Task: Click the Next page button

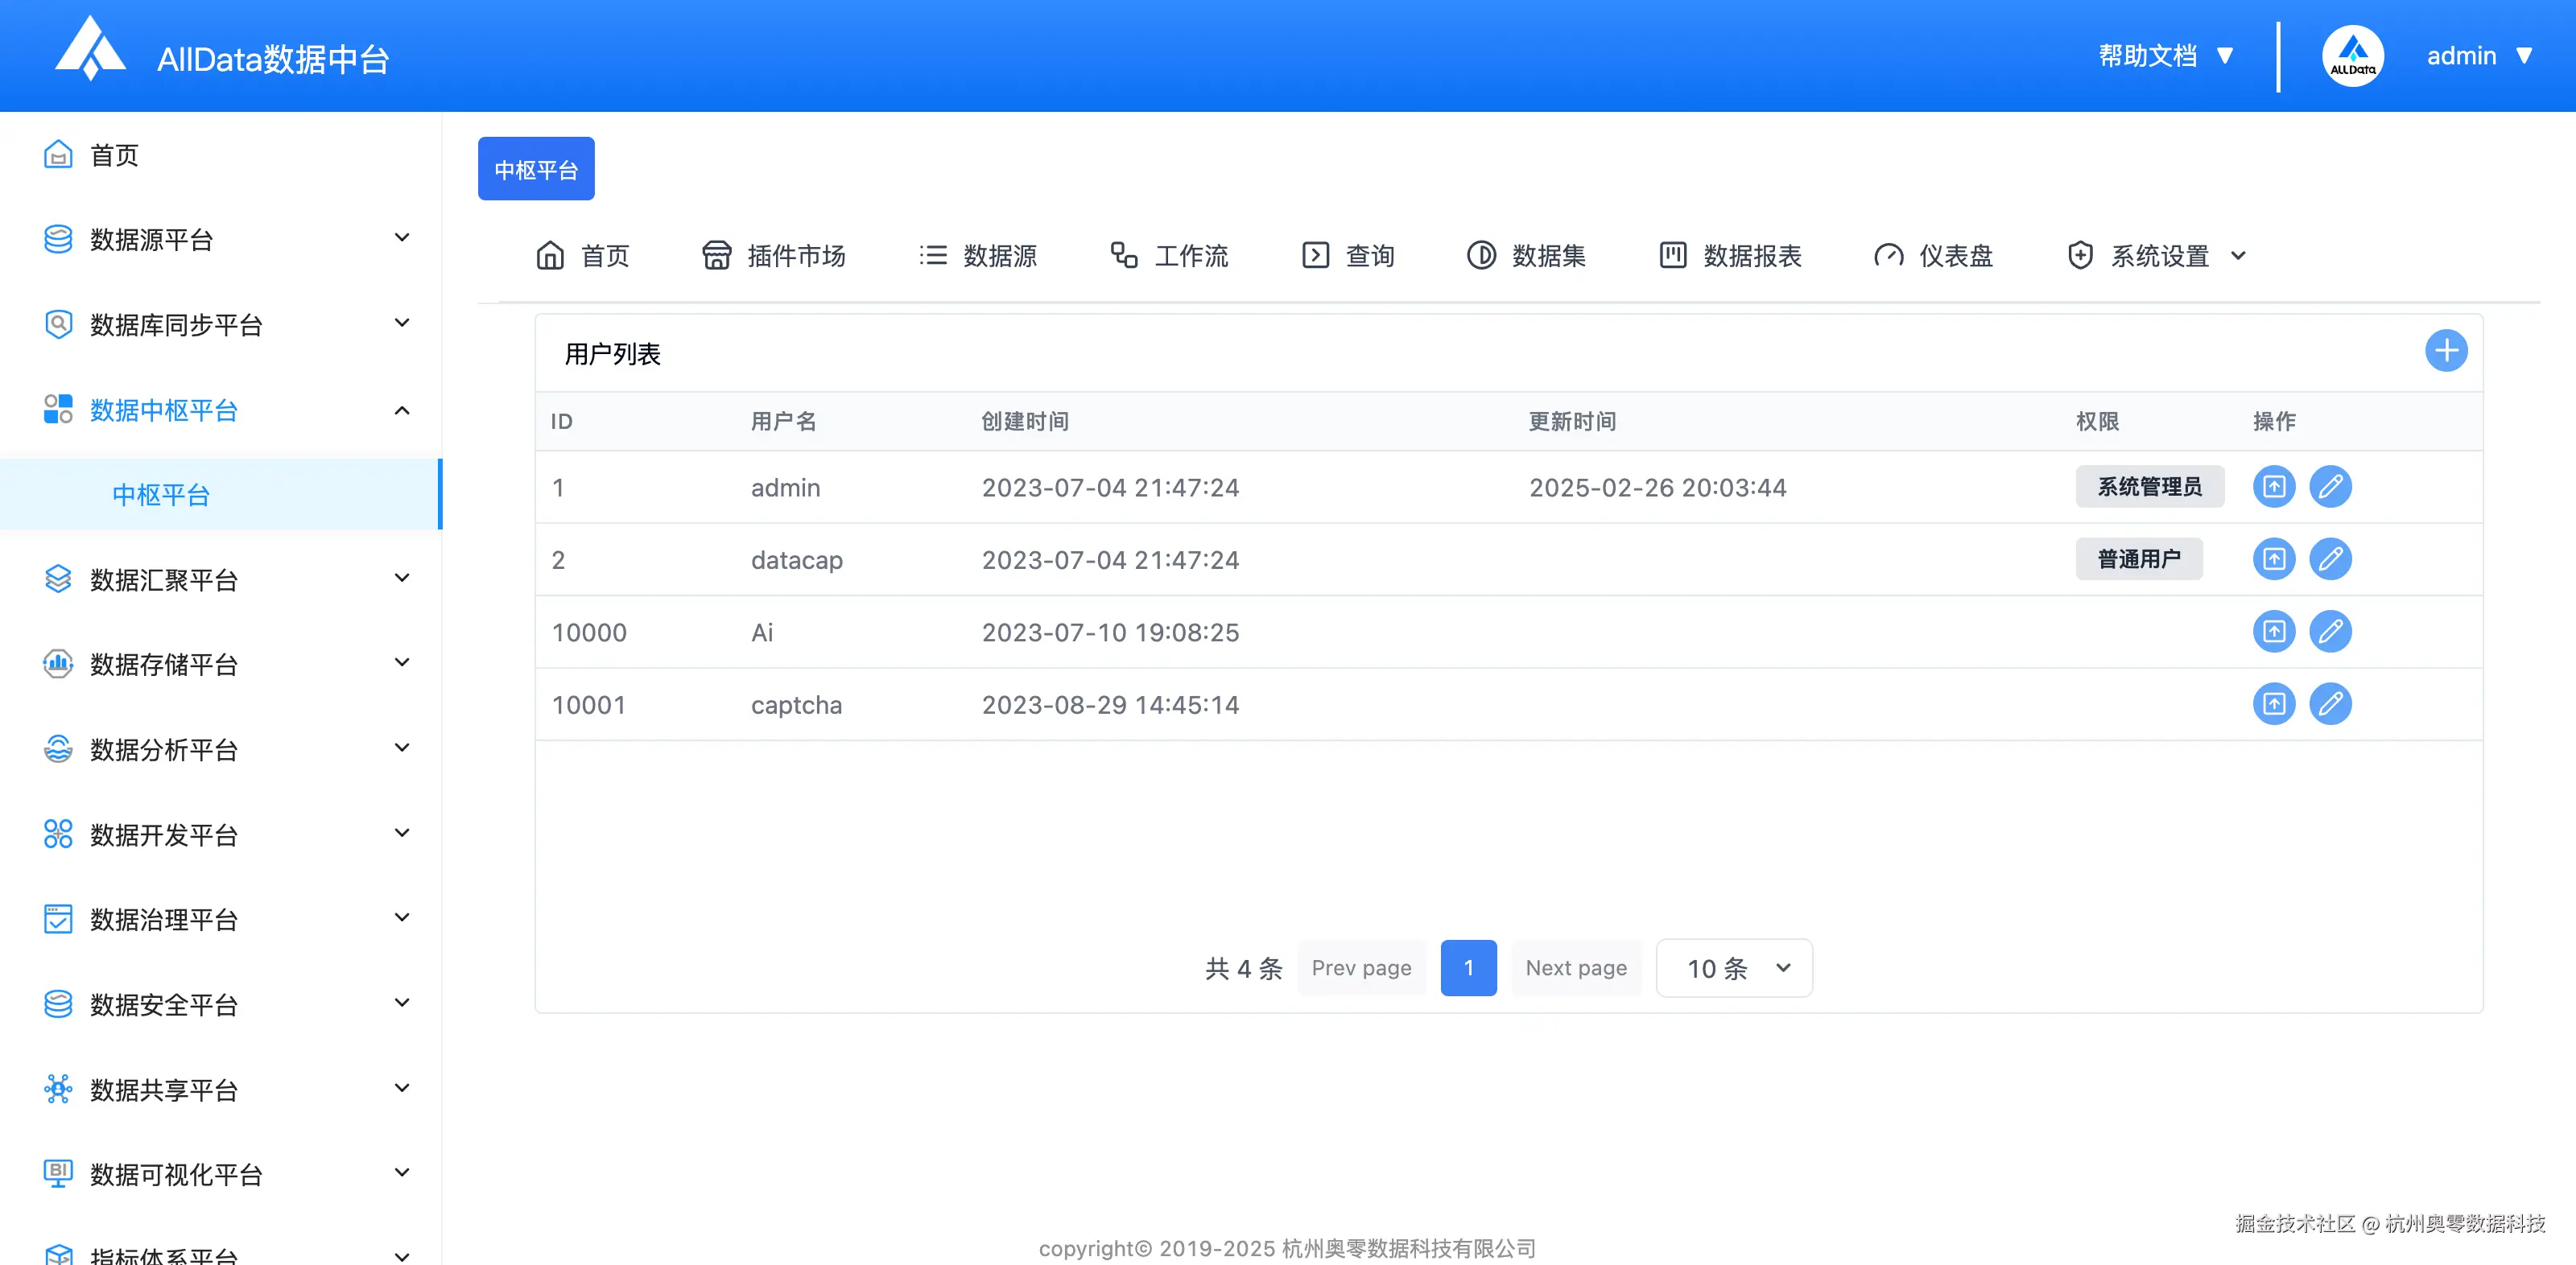Action: click(1576, 968)
